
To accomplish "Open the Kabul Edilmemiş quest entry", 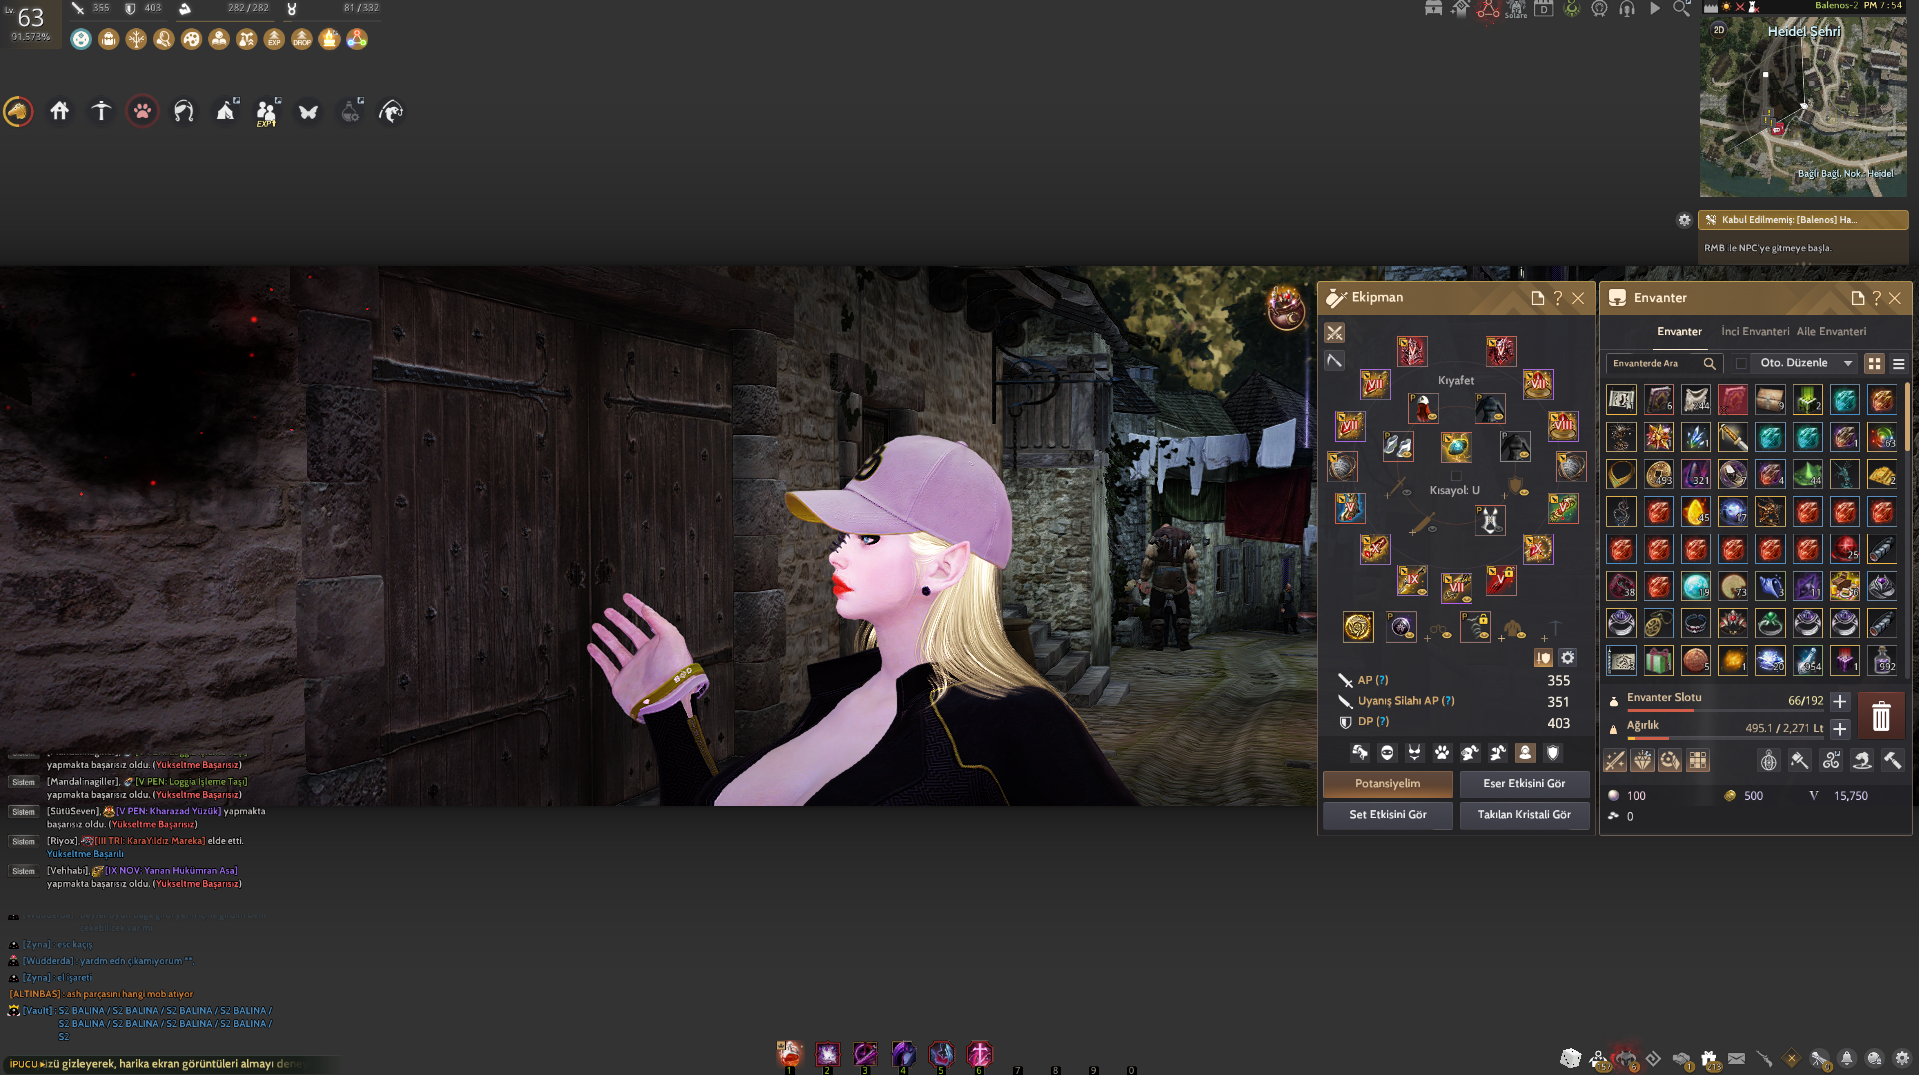I will [1803, 220].
